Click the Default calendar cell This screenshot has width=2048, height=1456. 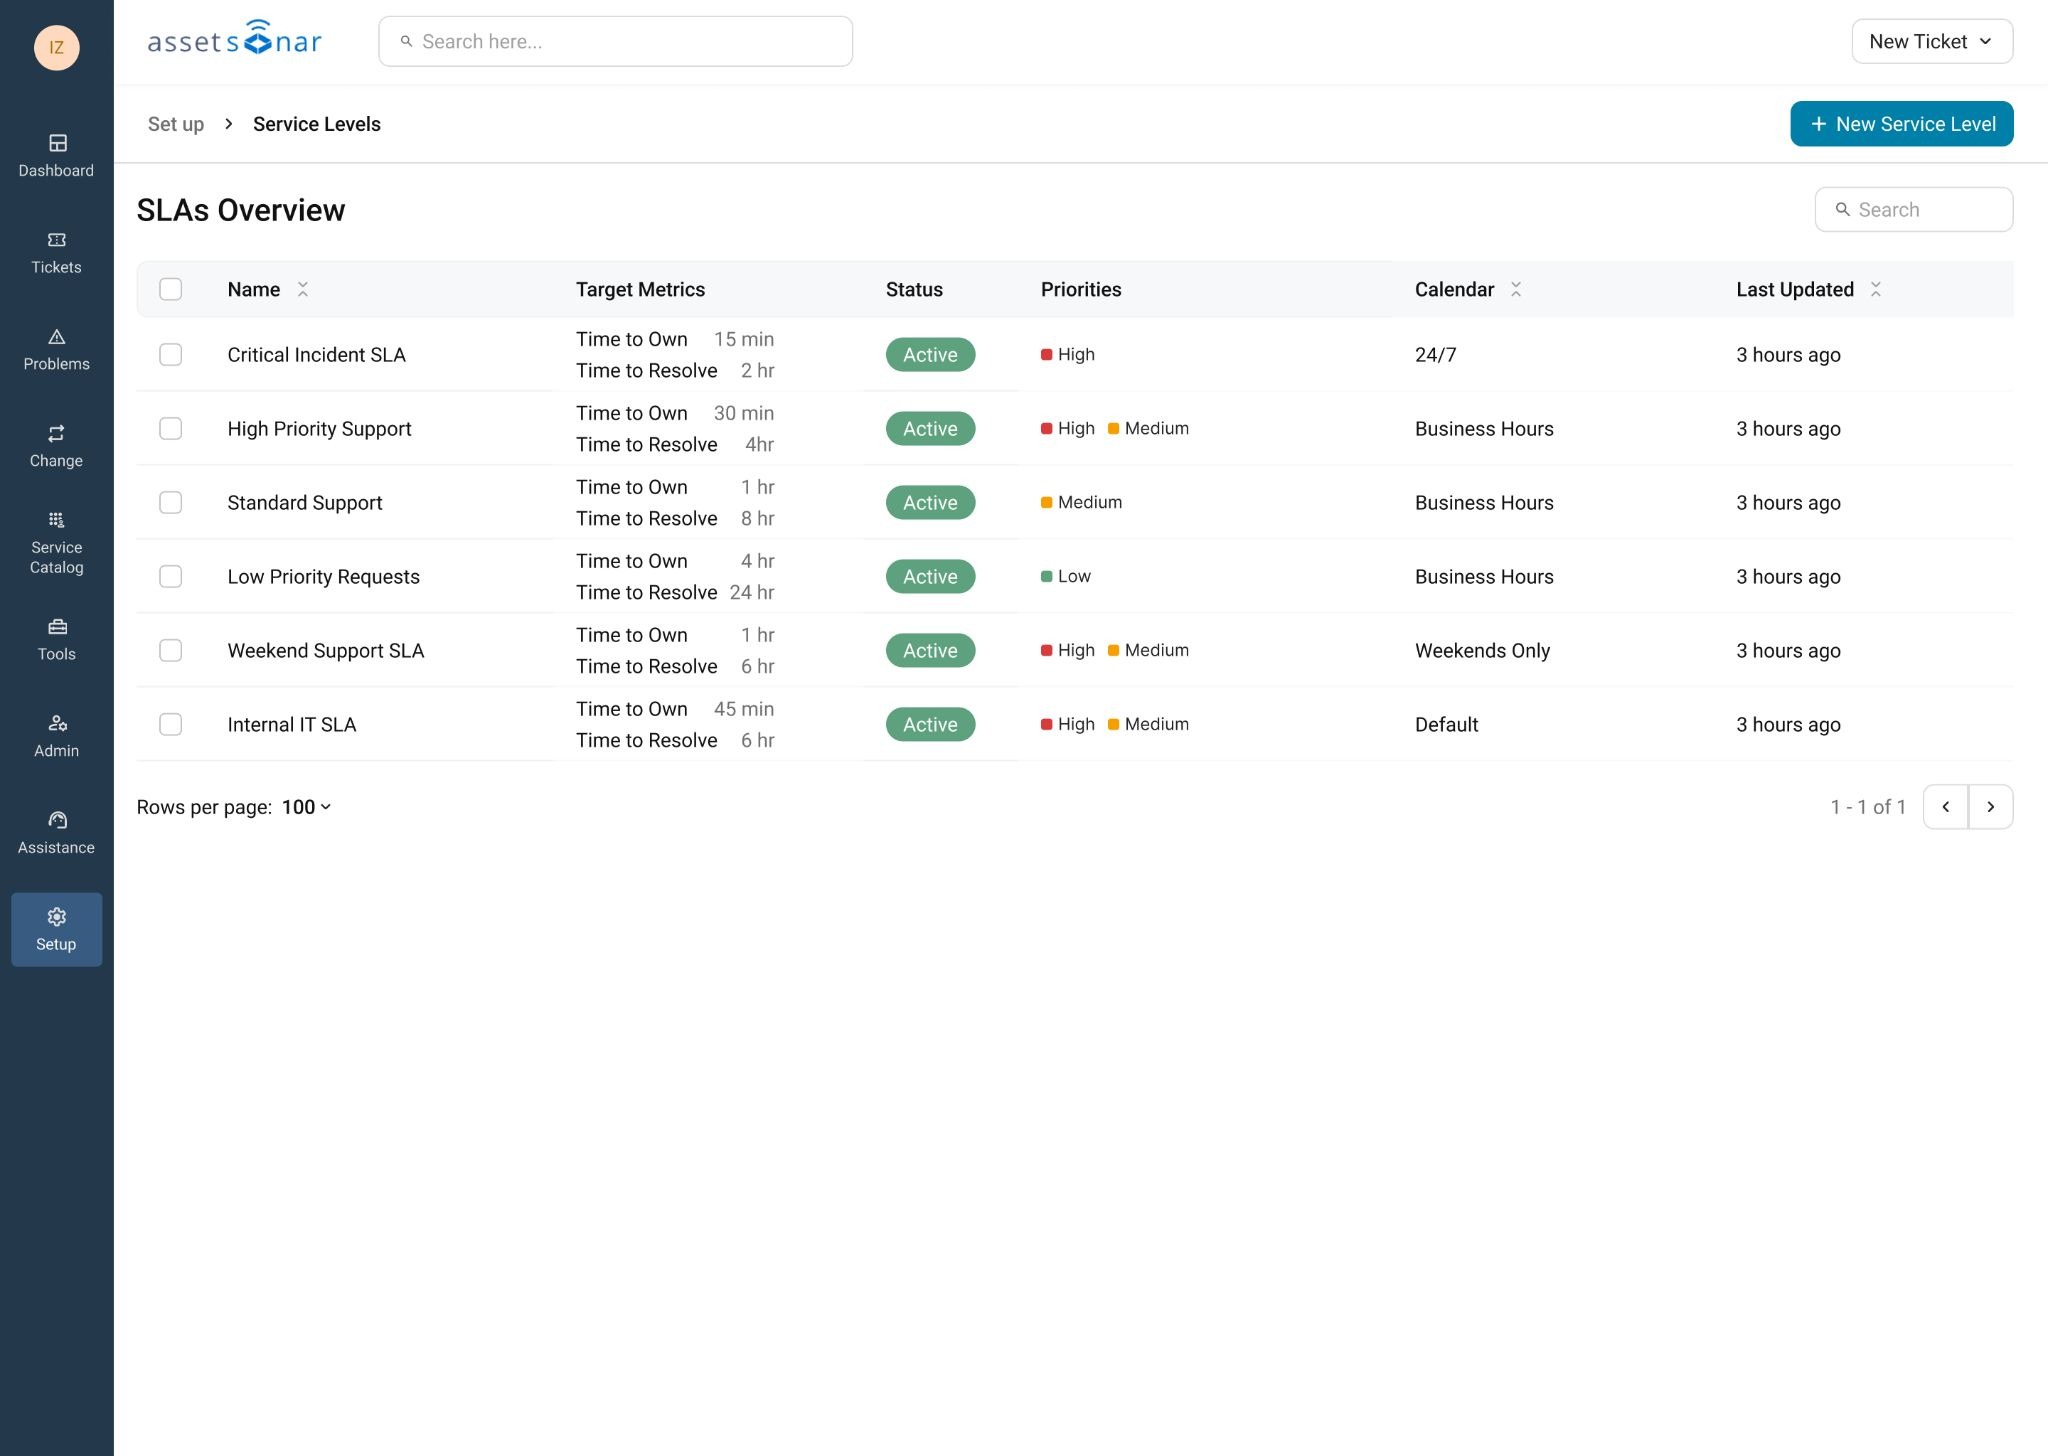[x=1446, y=725]
